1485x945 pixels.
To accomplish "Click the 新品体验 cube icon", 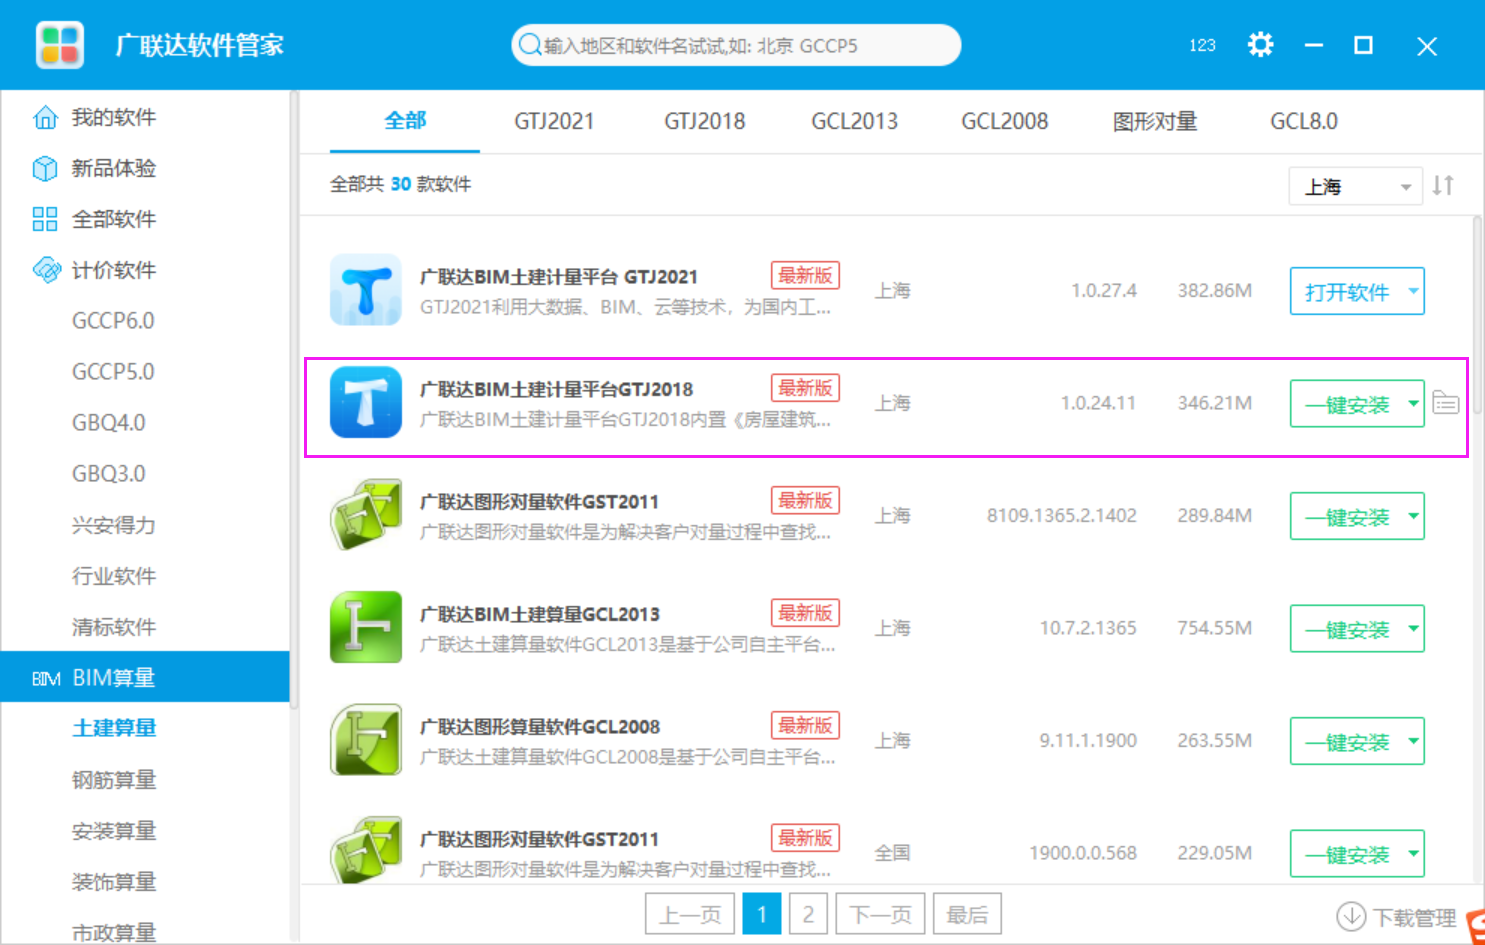I will point(45,168).
